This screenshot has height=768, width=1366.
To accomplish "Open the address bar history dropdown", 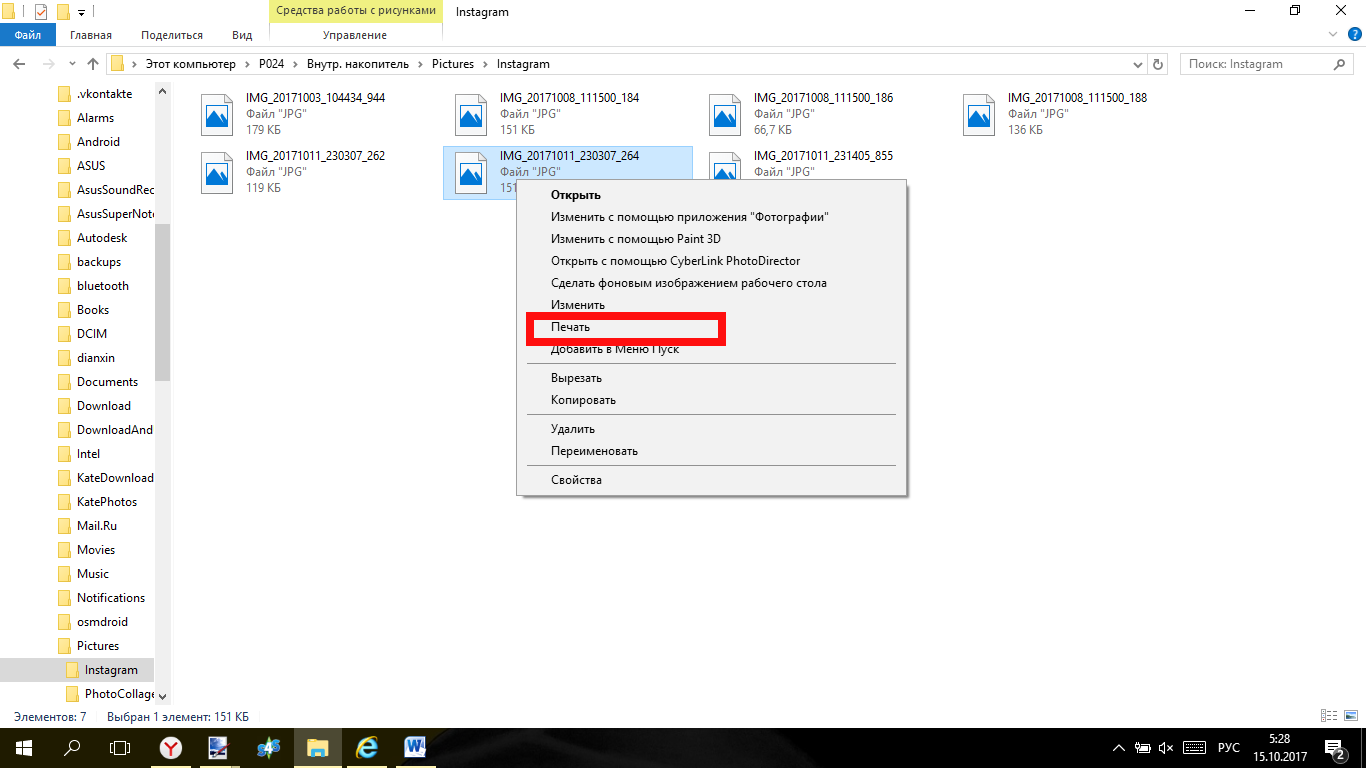I will tap(1138, 64).
